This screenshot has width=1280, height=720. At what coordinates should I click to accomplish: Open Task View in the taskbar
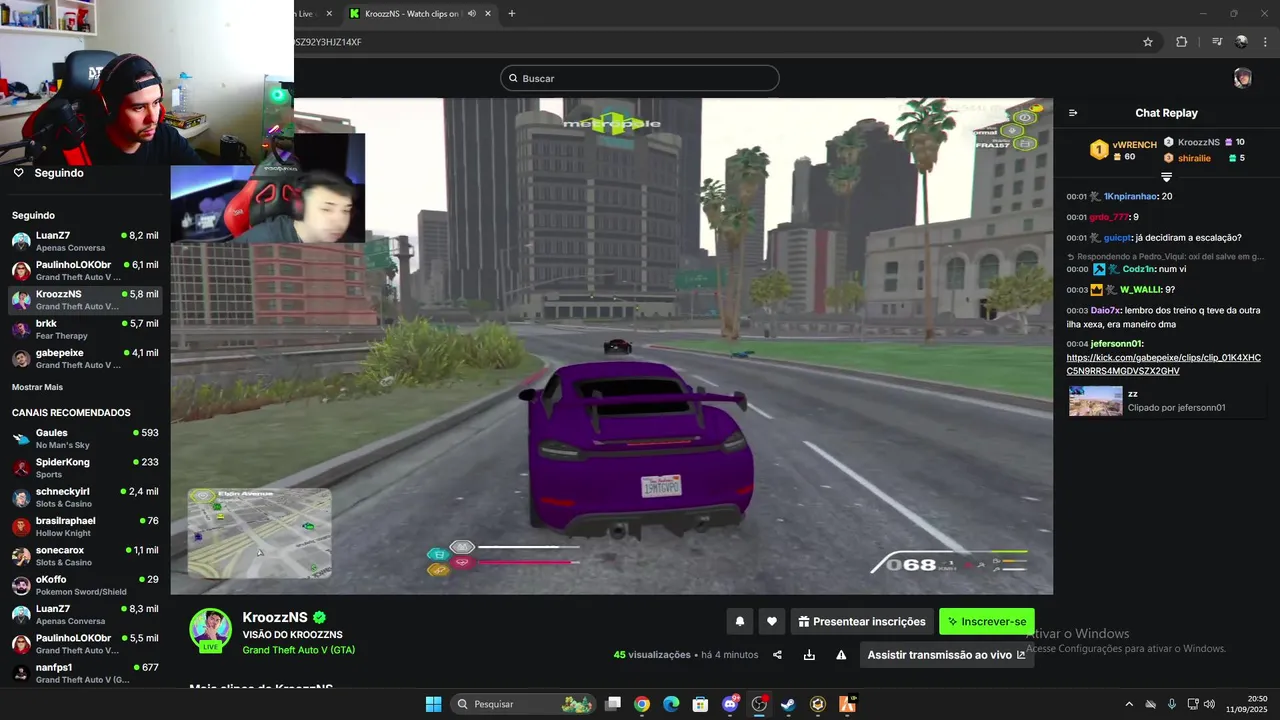coord(613,704)
